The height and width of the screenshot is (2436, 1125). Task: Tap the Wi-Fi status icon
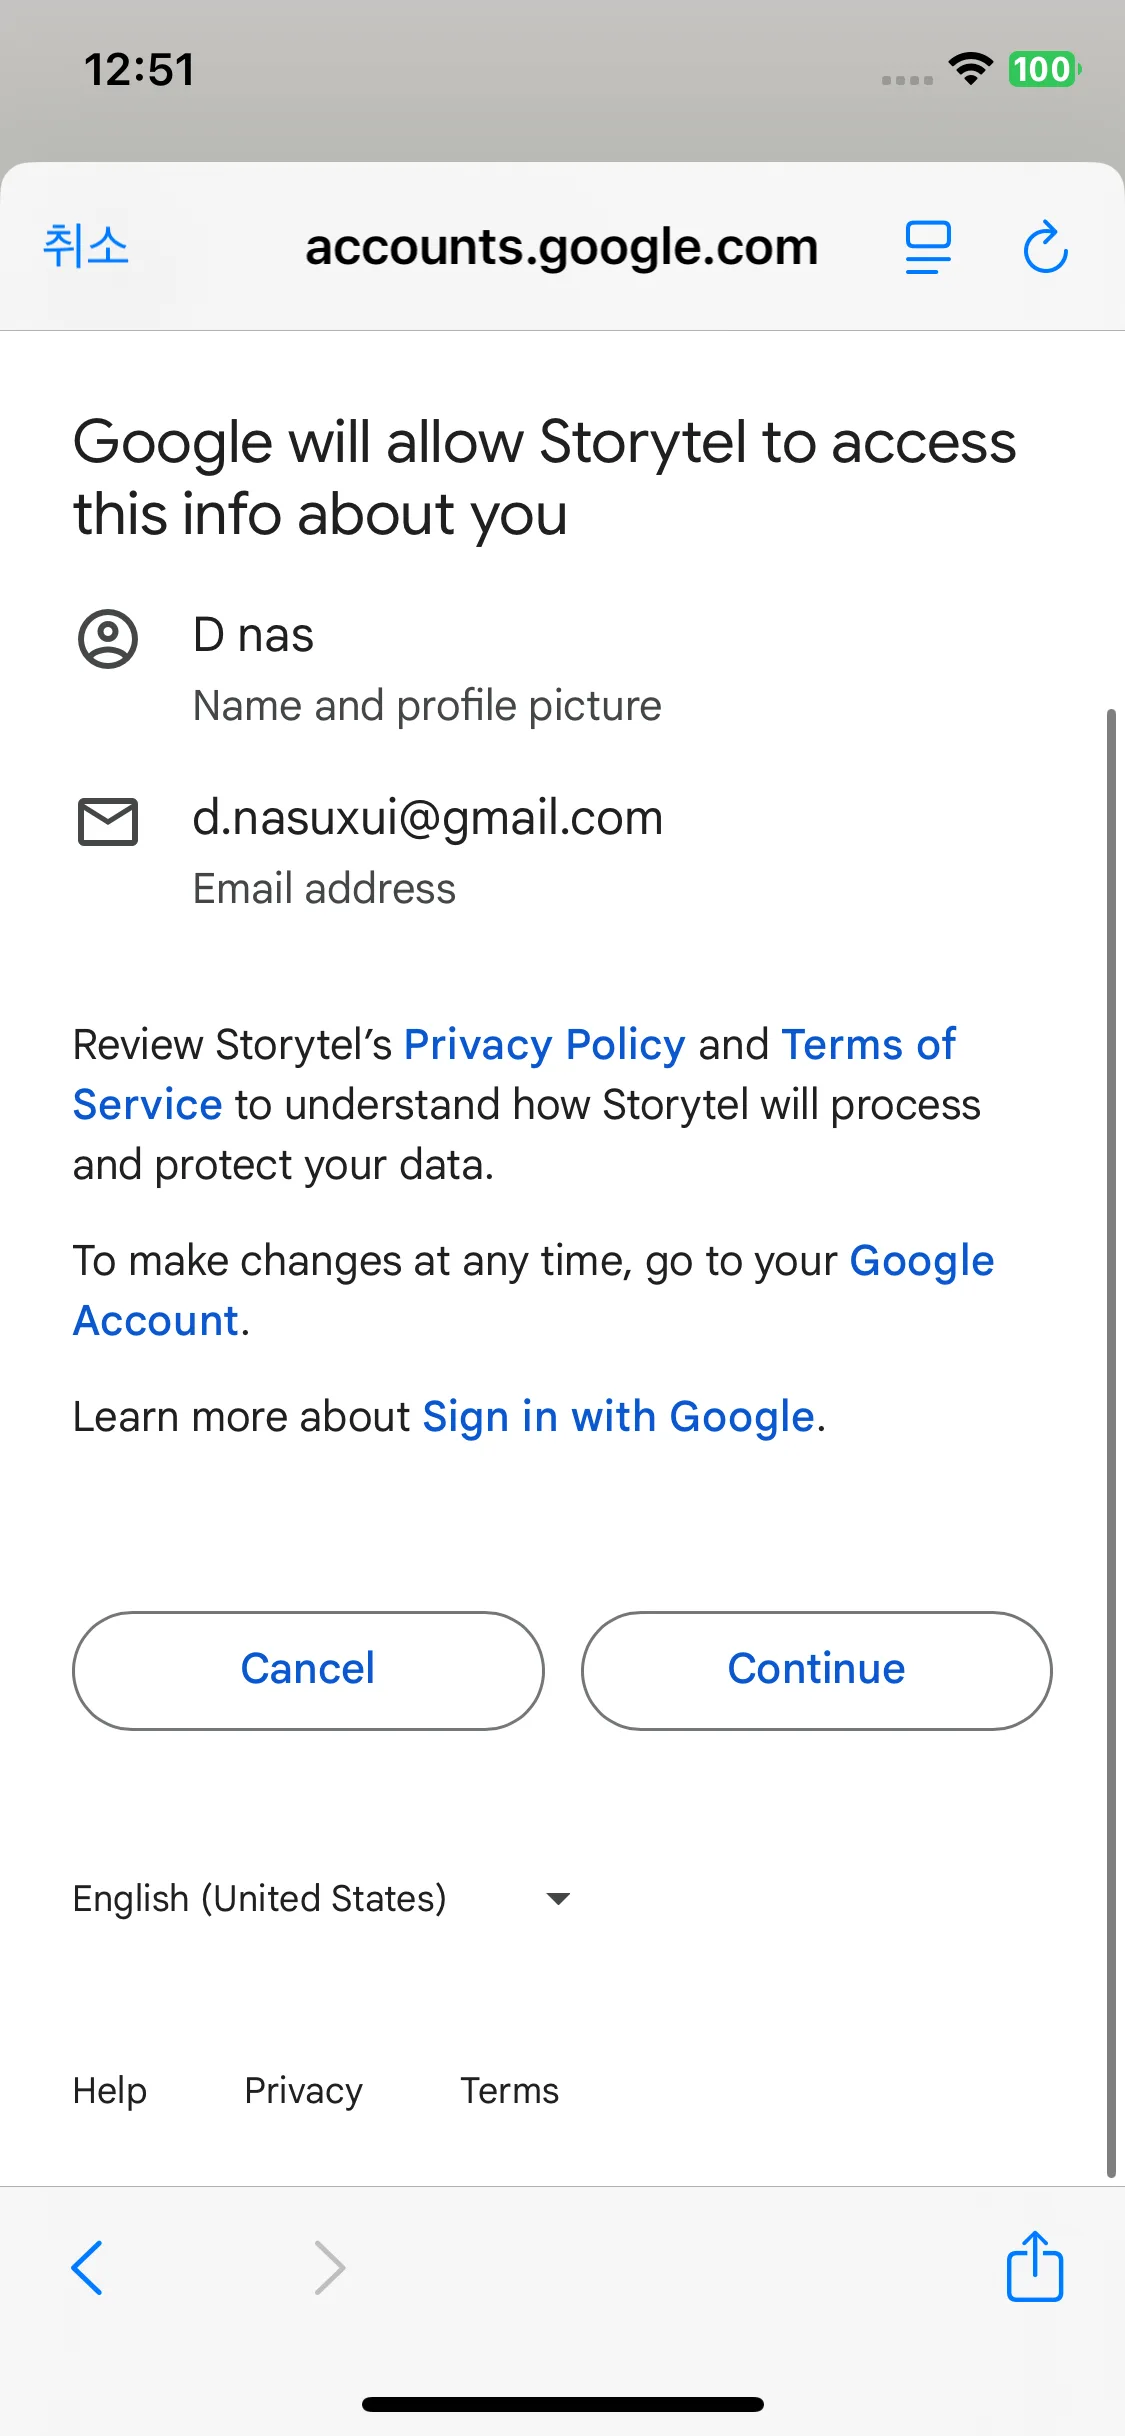tap(969, 69)
